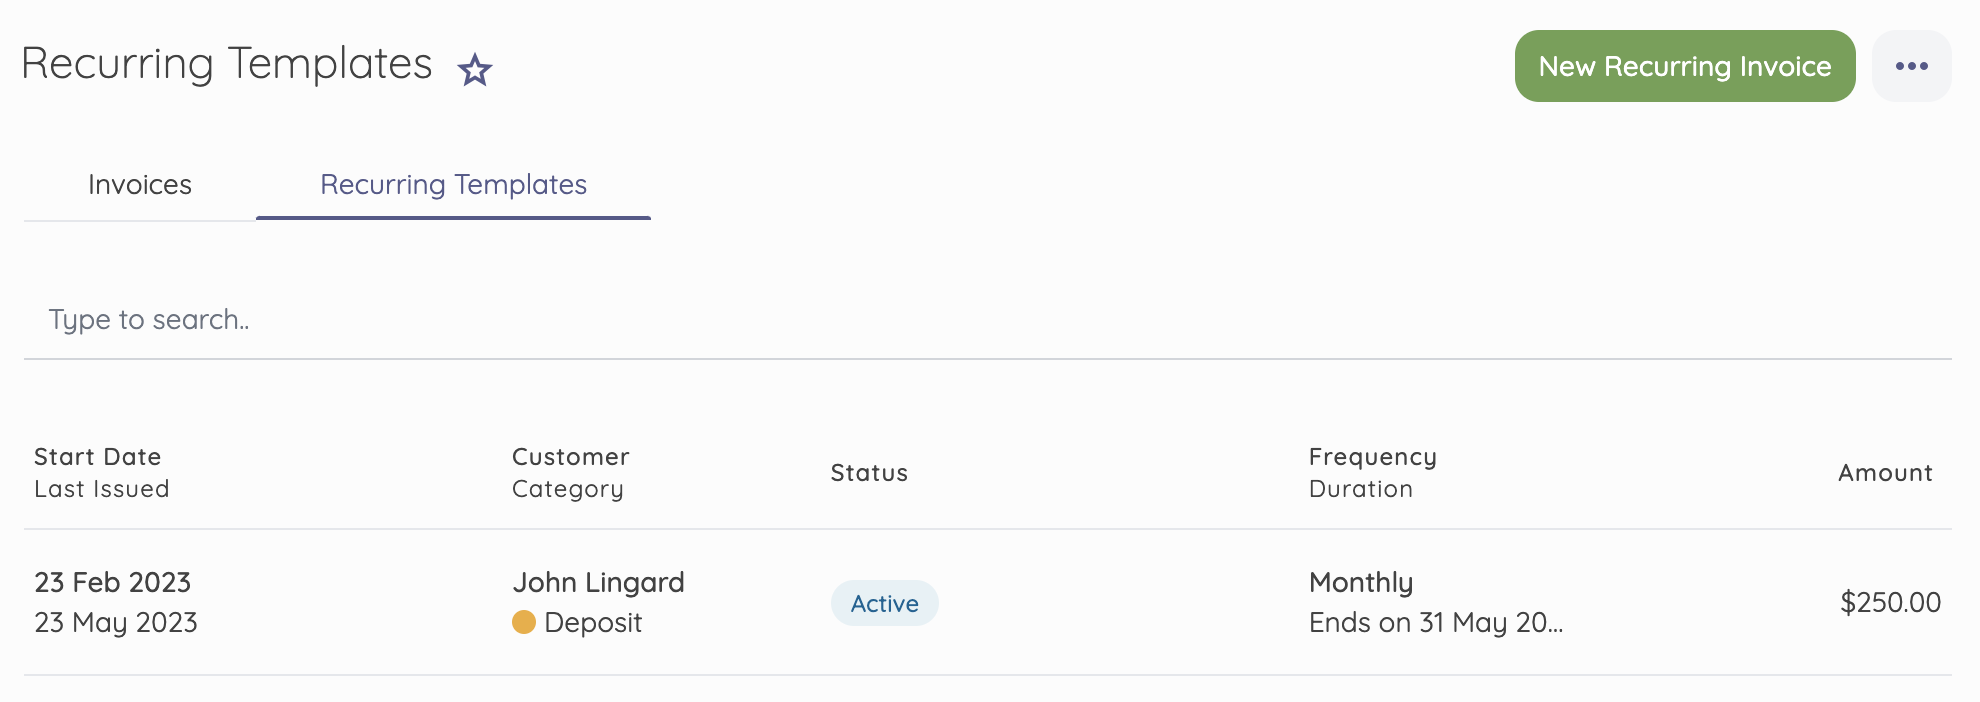Screen dimensions: 1980x702
Task: Focus the Type to search field
Action: pyautogui.click(x=987, y=320)
